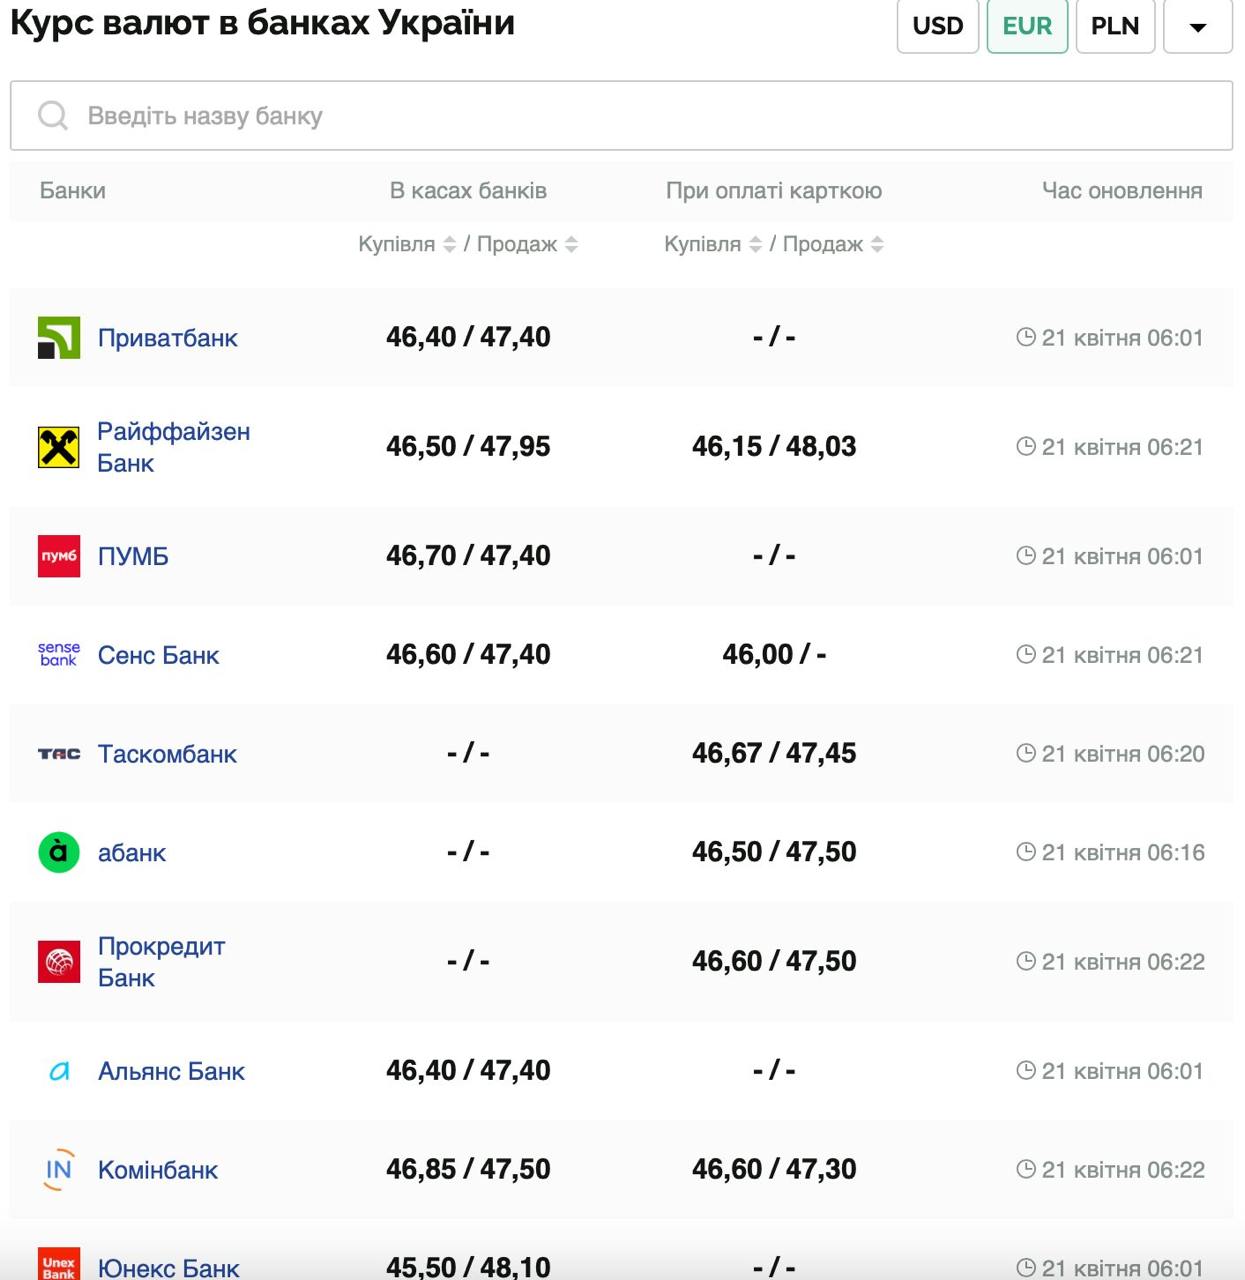Open the additional currencies dropdown arrow
The image size is (1245, 1280).
pos(1198,26)
